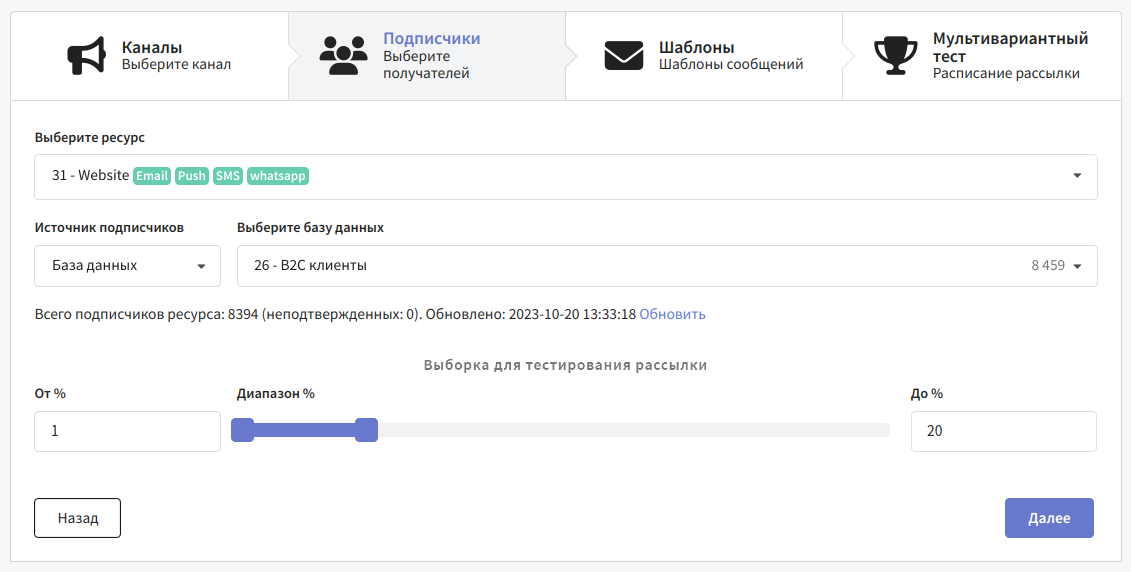Go to the Каналы step tab

[150, 56]
